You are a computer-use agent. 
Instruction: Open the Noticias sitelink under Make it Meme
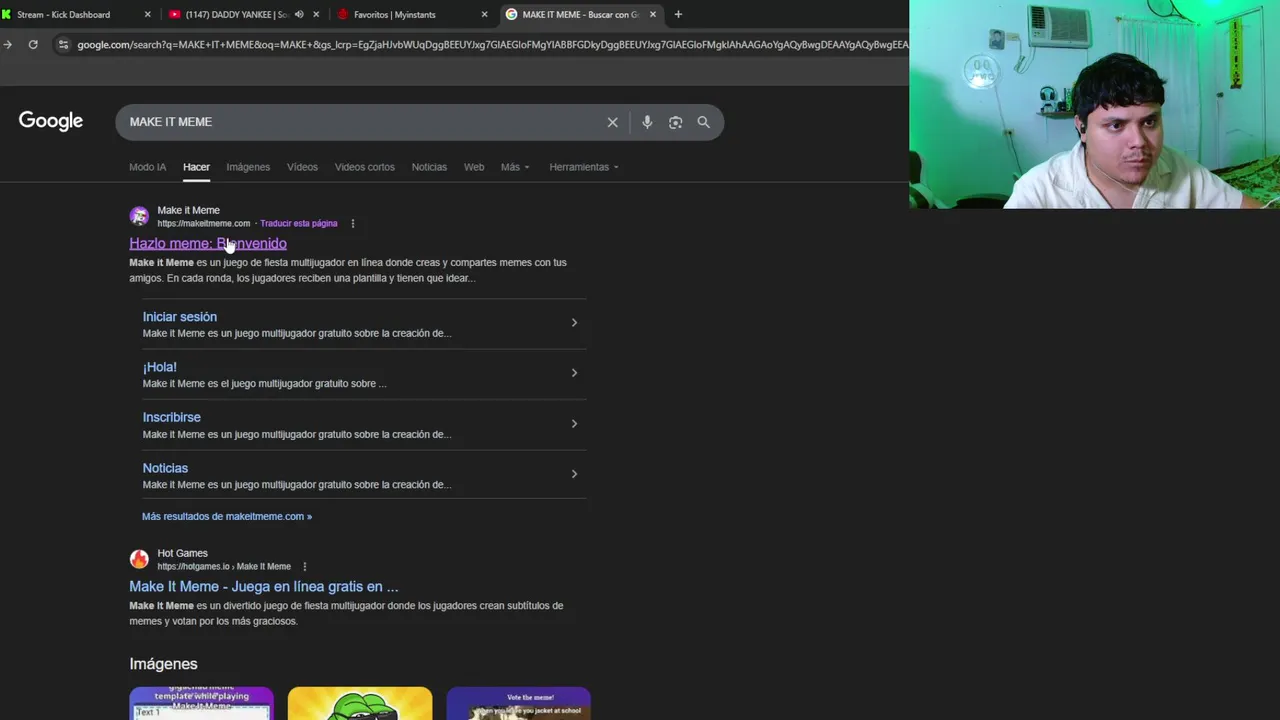pos(165,468)
